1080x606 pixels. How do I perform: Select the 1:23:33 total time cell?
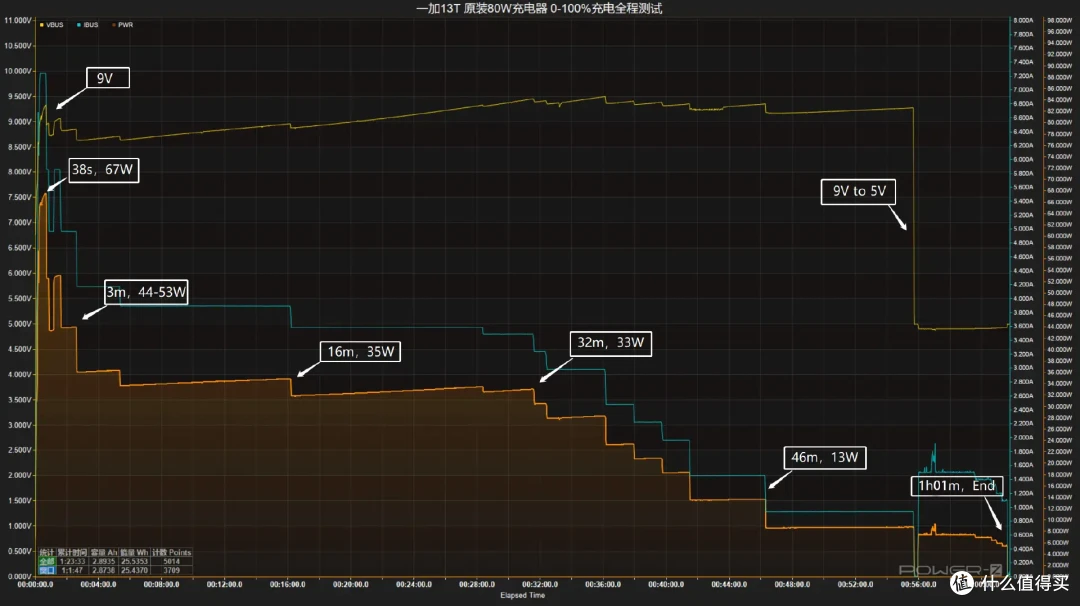72,561
